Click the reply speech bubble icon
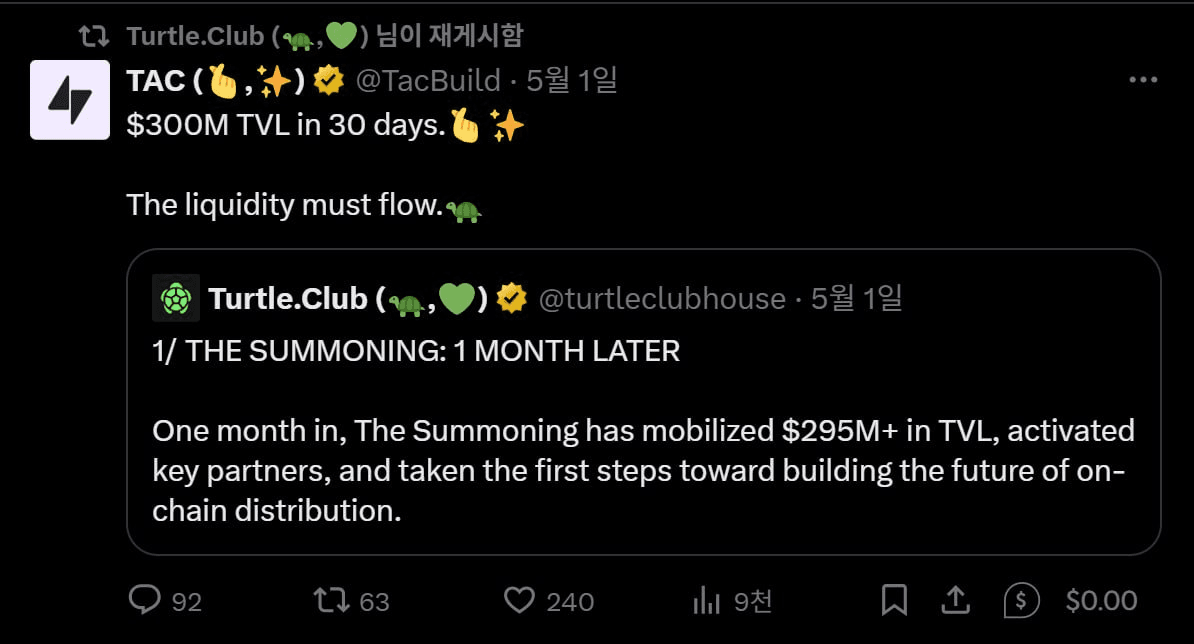This screenshot has width=1194, height=644. pyautogui.click(x=145, y=600)
